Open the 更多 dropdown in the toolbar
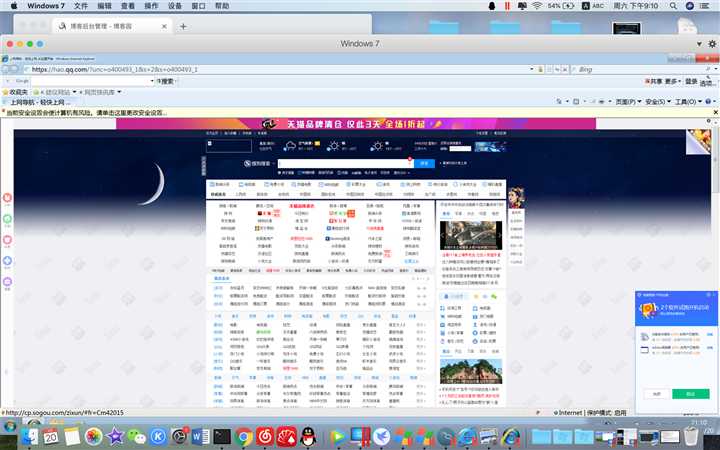Image resolution: width=720 pixels, height=450 pixels. (673, 81)
